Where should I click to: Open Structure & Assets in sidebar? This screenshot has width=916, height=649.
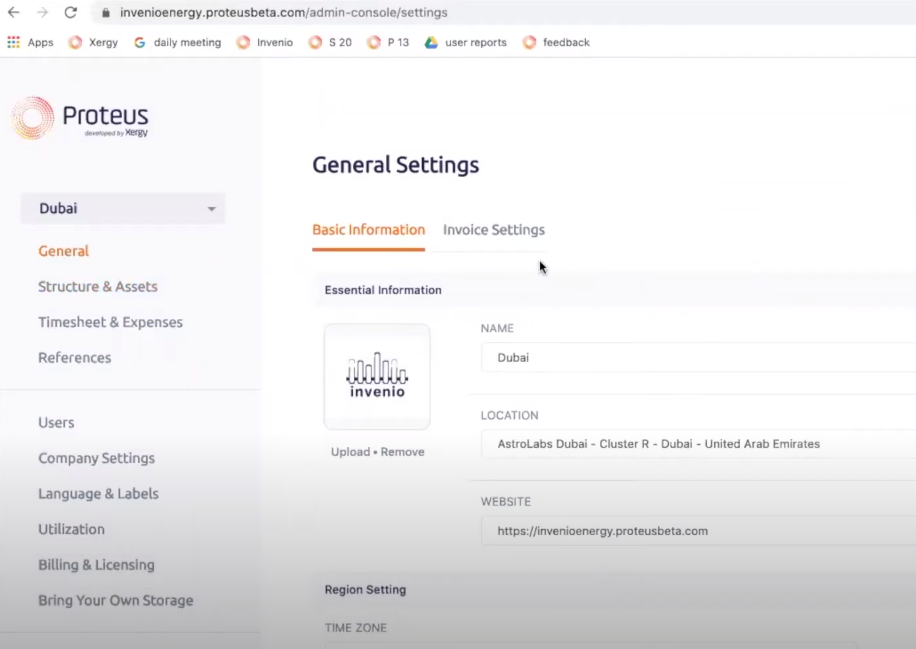[x=98, y=286]
